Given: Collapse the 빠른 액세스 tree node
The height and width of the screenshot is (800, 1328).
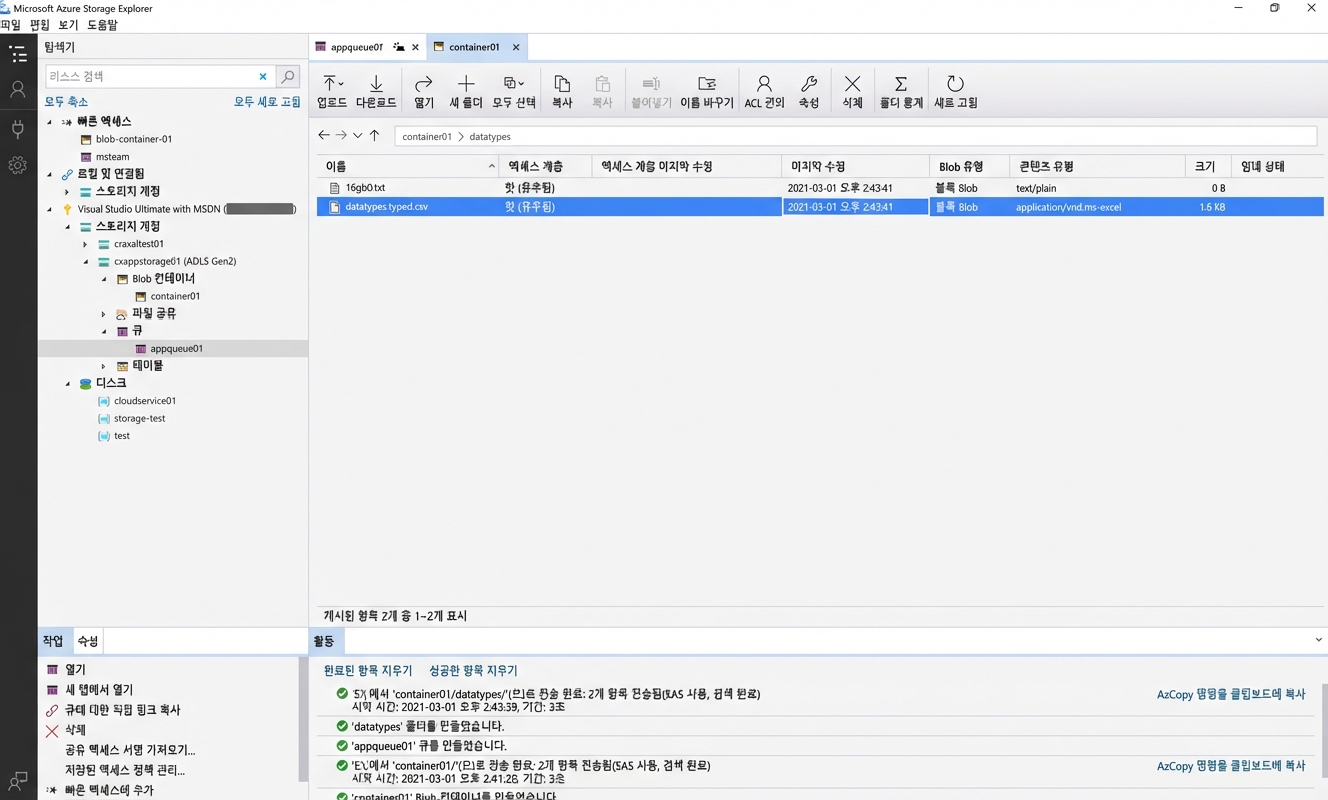Looking at the screenshot, I should 50,122.
